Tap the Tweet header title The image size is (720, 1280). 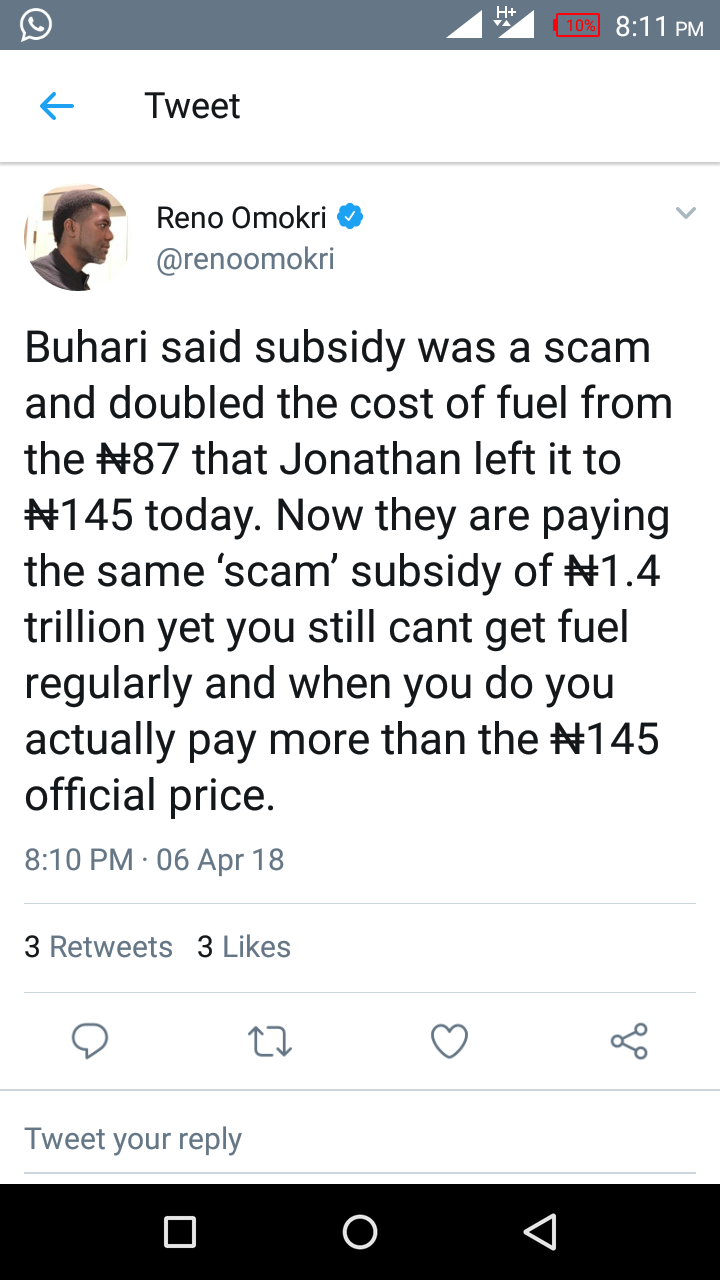192,106
